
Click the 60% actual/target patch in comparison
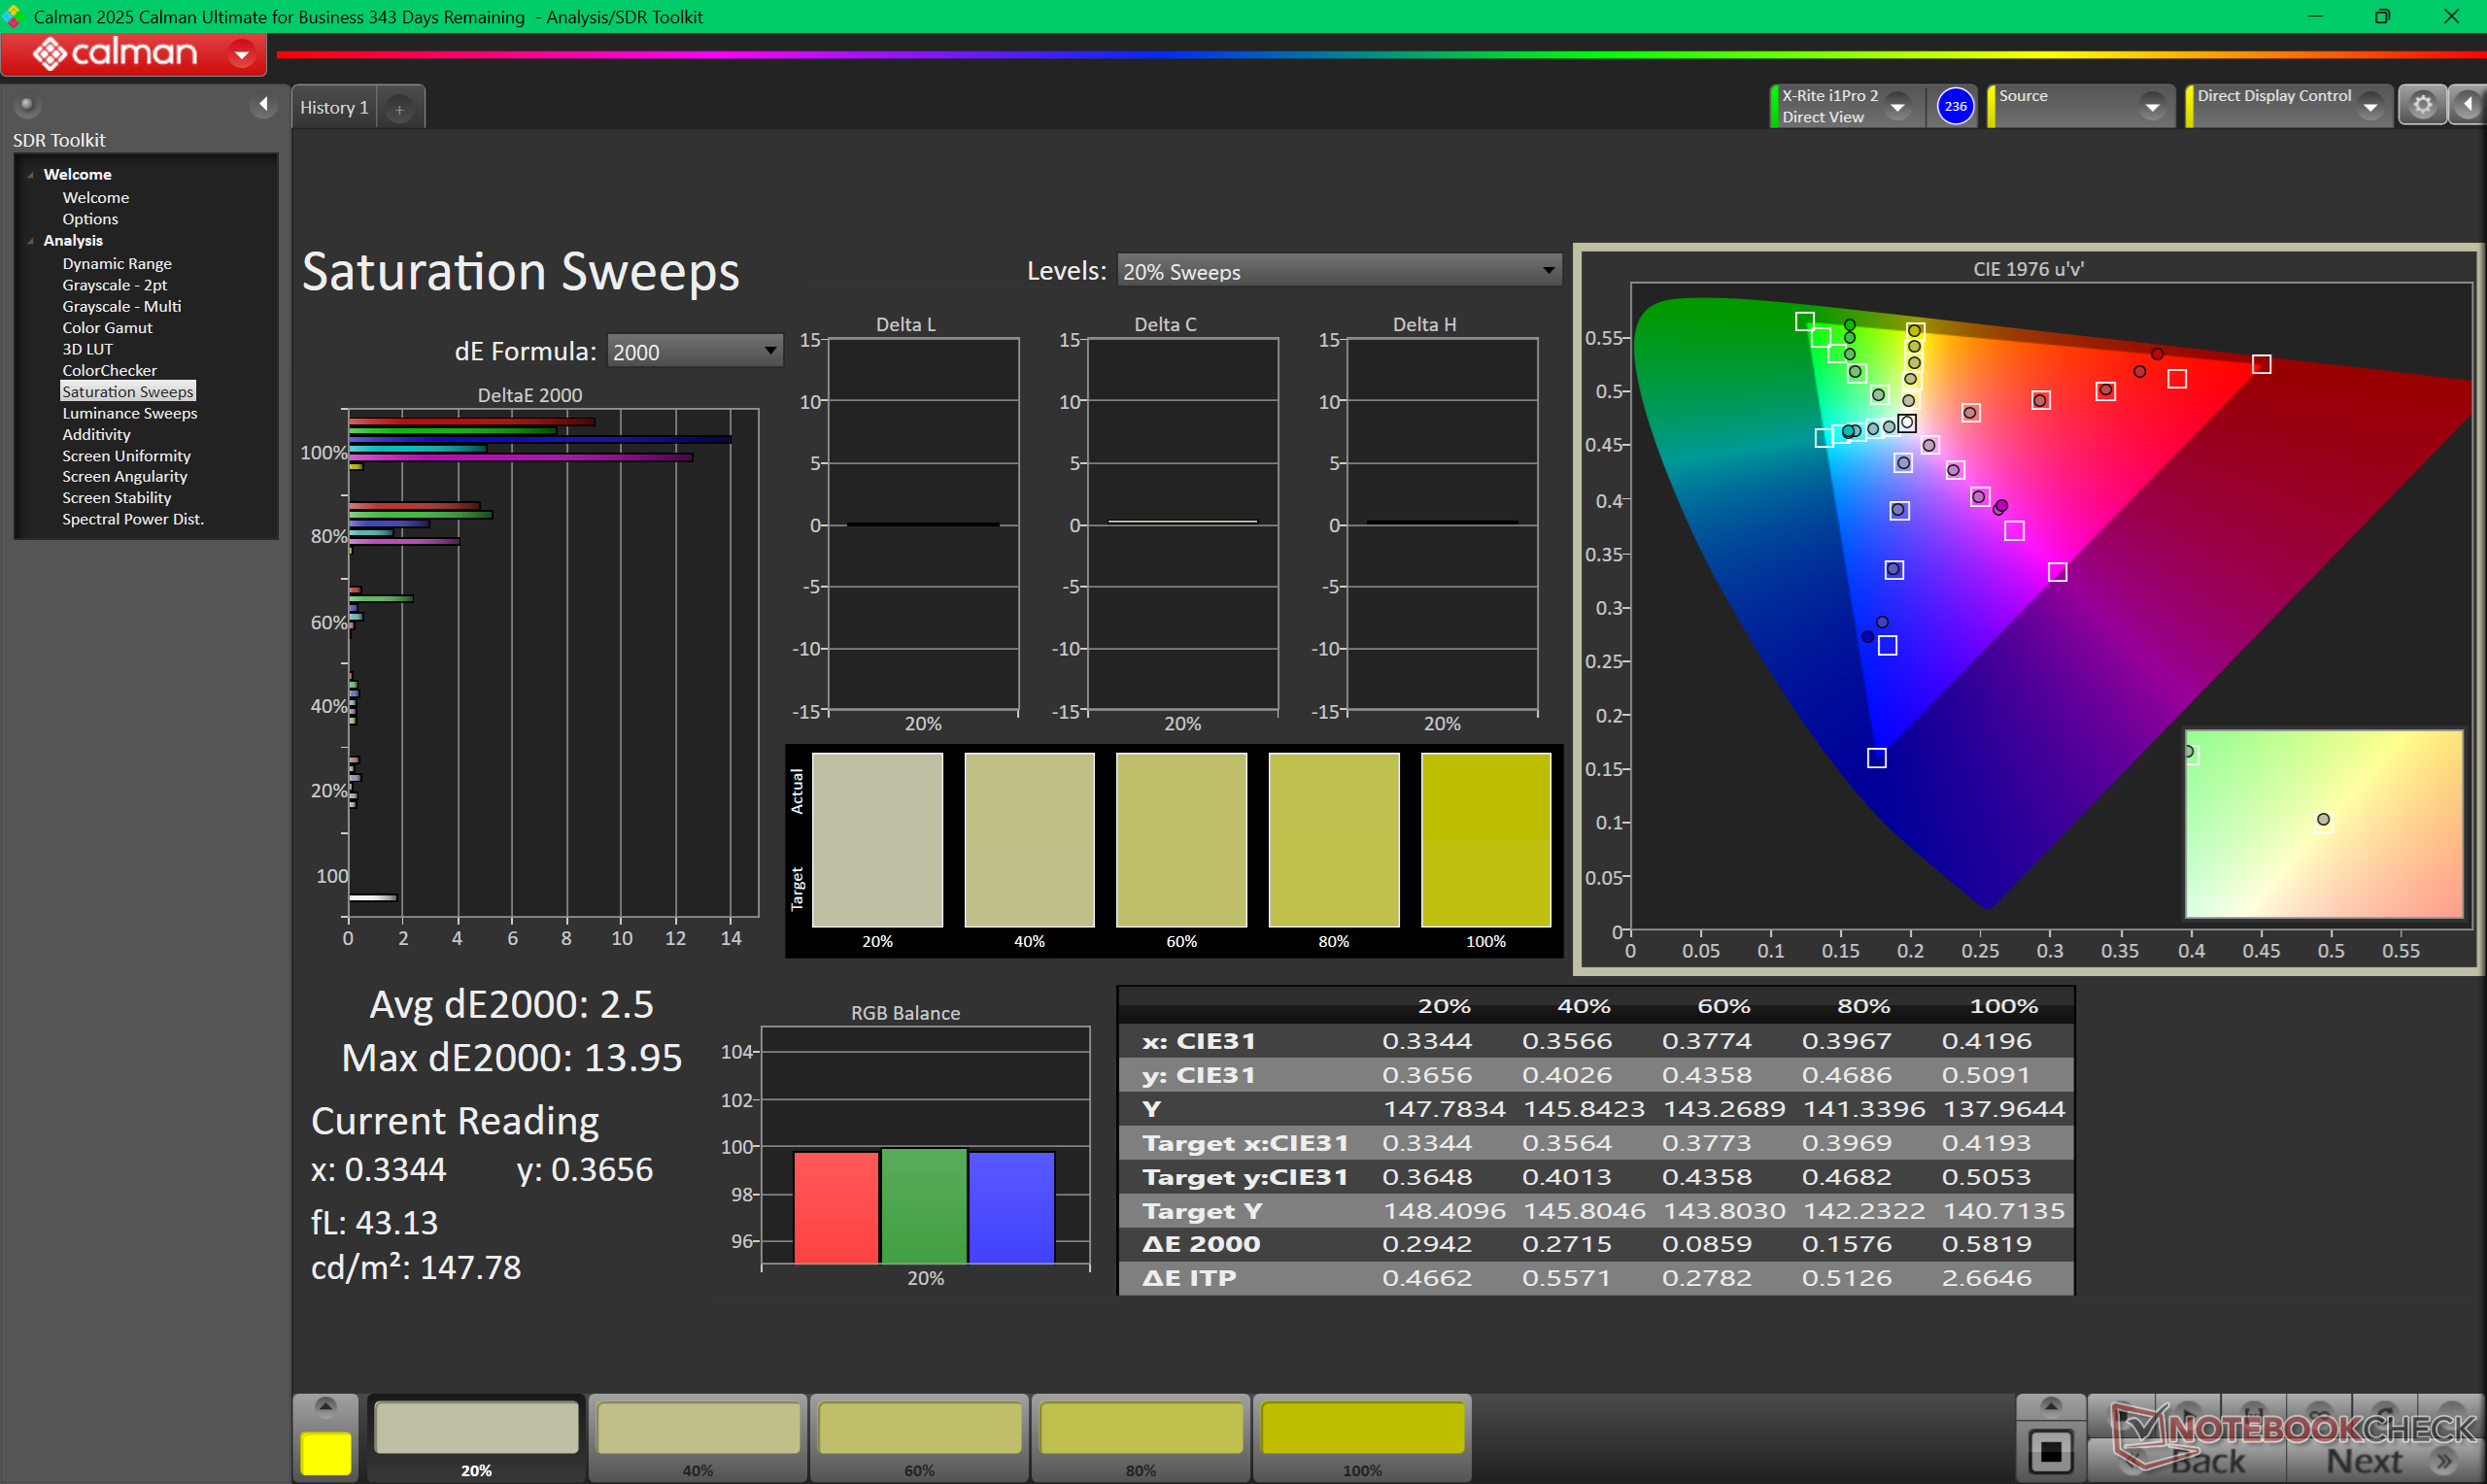[x=1181, y=840]
